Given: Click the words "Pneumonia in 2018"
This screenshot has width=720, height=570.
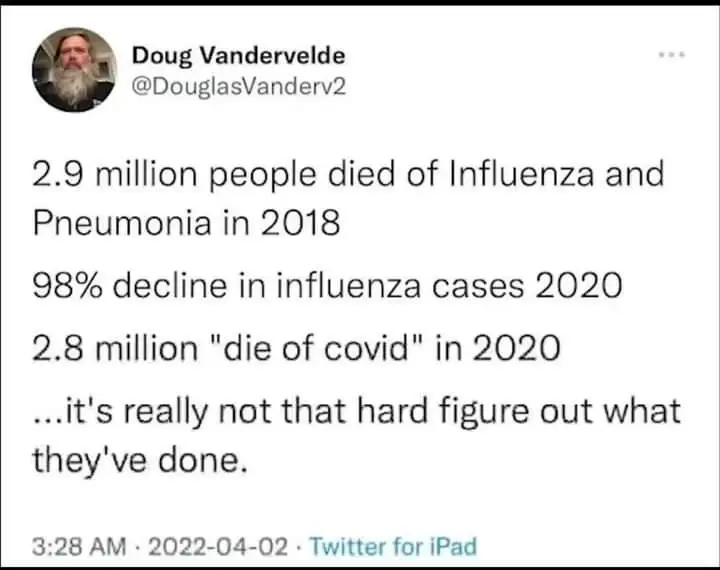Looking at the screenshot, I should [187, 221].
